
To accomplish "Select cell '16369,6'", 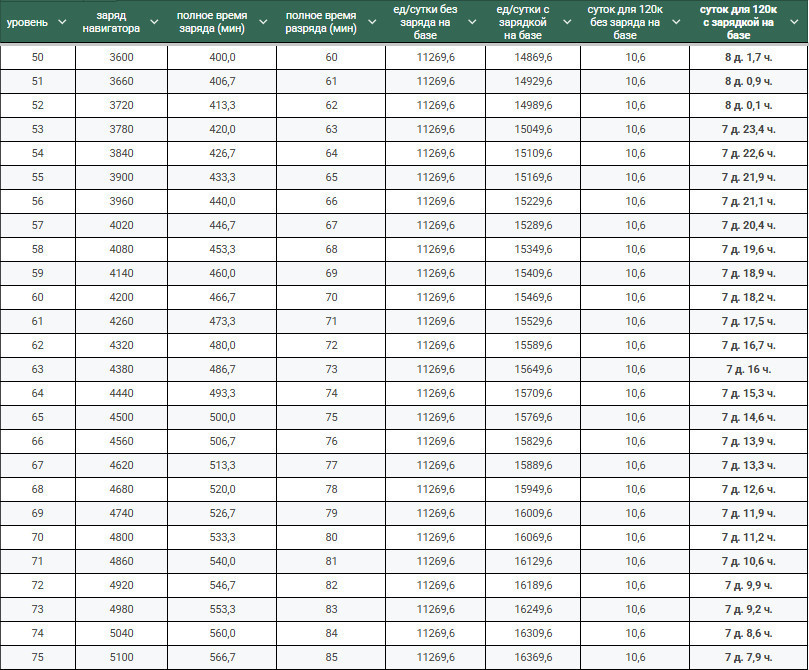I will 533,657.
